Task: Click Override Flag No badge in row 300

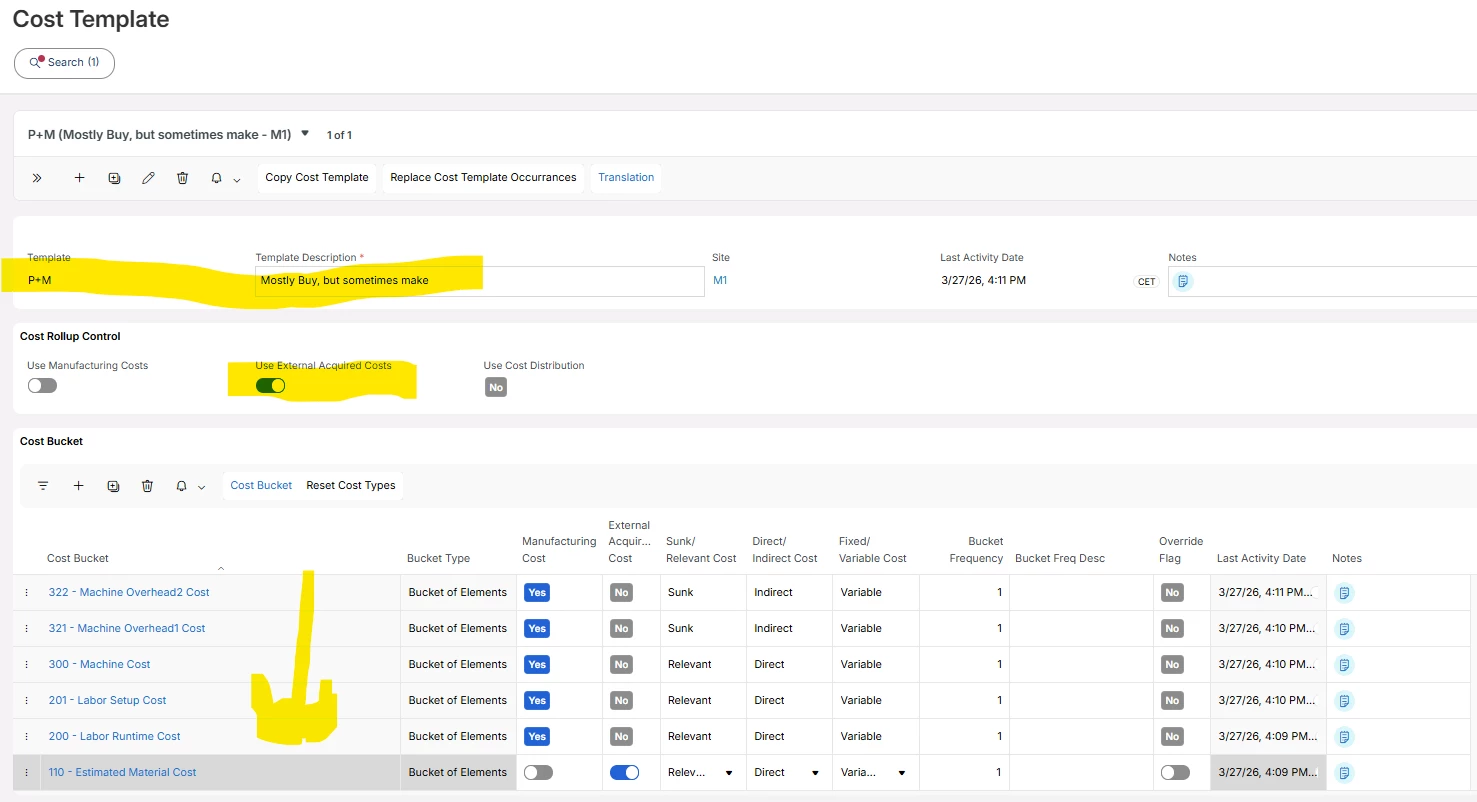Action: coord(1172,665)
